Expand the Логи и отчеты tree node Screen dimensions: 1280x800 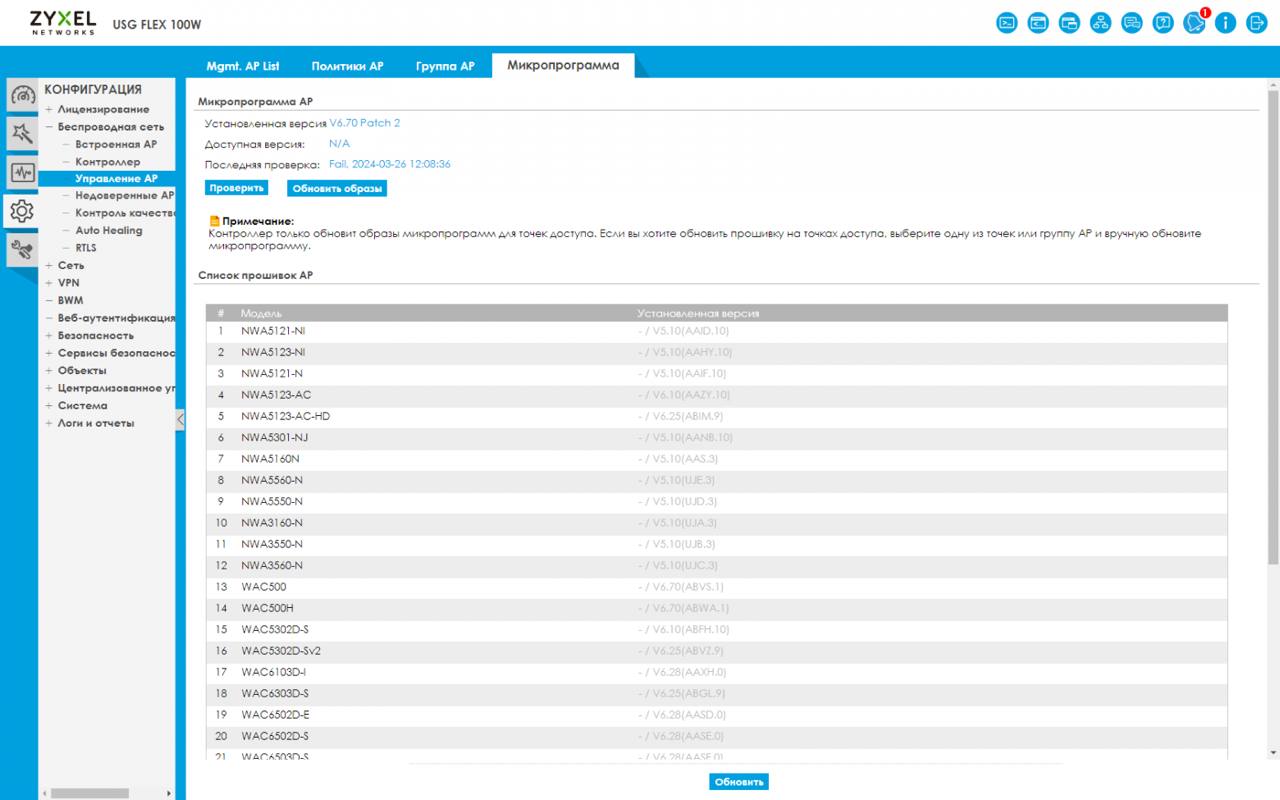coord(49,423)
